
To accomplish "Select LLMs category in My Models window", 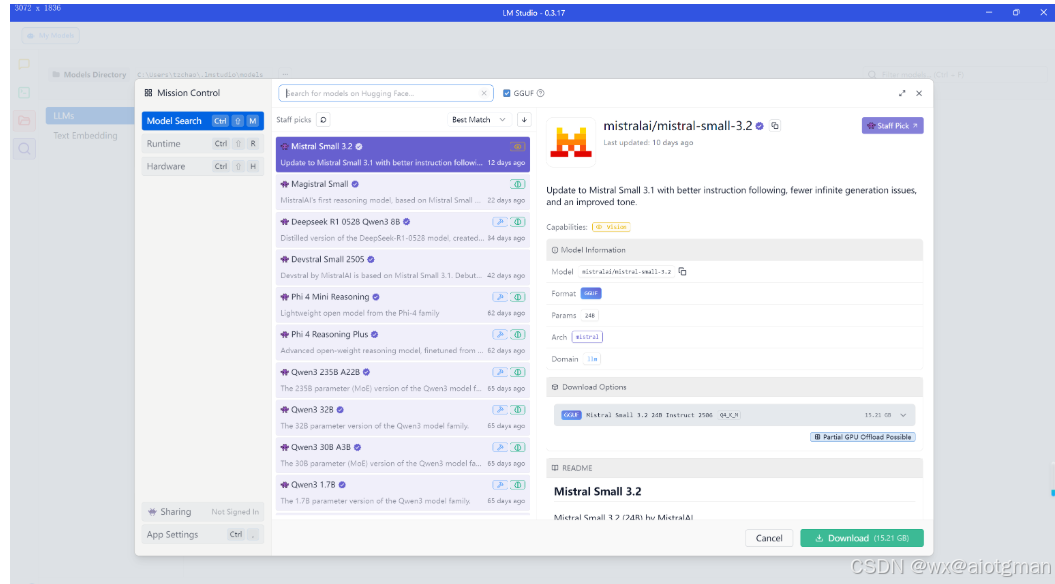I will coord(90,116).
